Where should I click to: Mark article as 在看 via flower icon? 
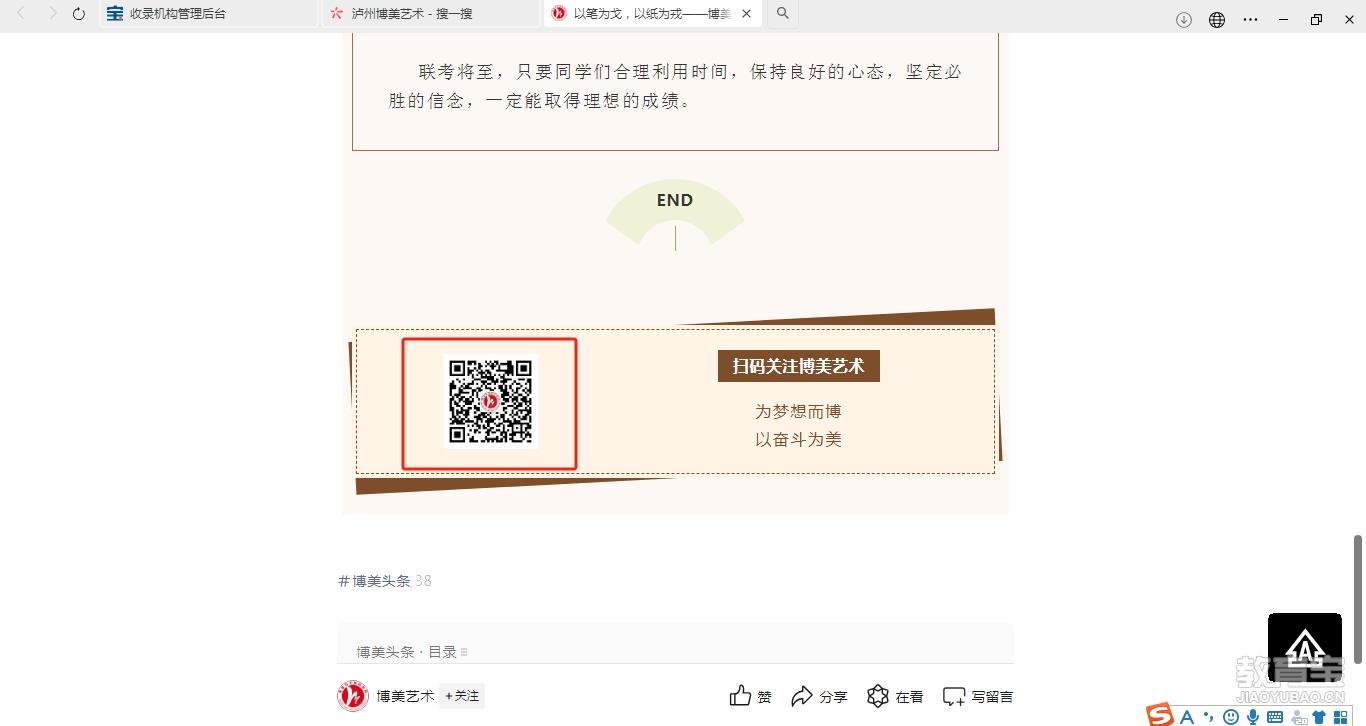(878, 696)
